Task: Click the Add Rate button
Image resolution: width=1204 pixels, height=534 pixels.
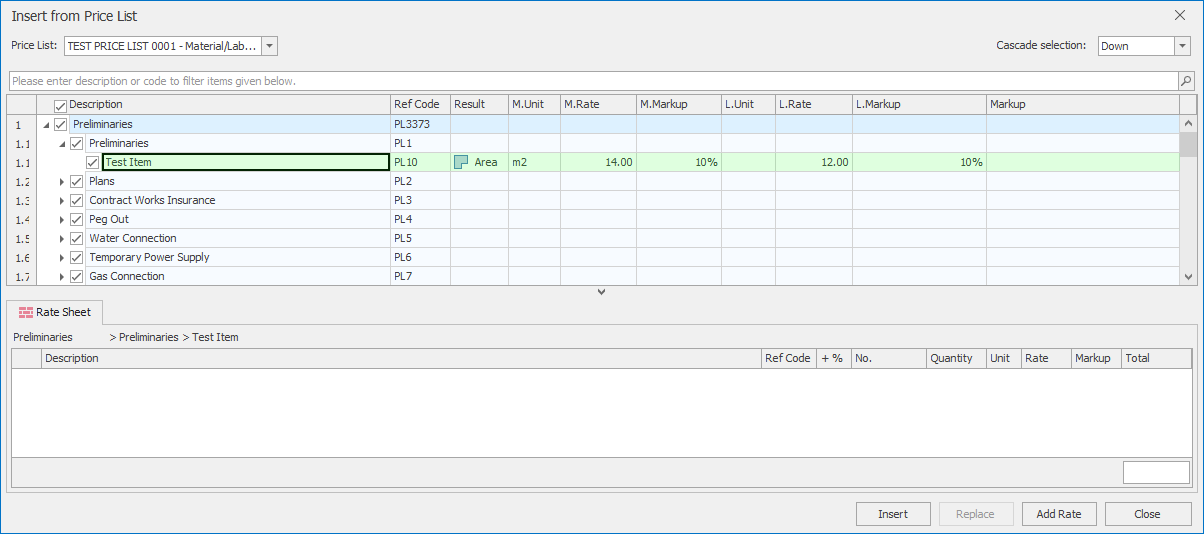Action: pos(1059,514)
